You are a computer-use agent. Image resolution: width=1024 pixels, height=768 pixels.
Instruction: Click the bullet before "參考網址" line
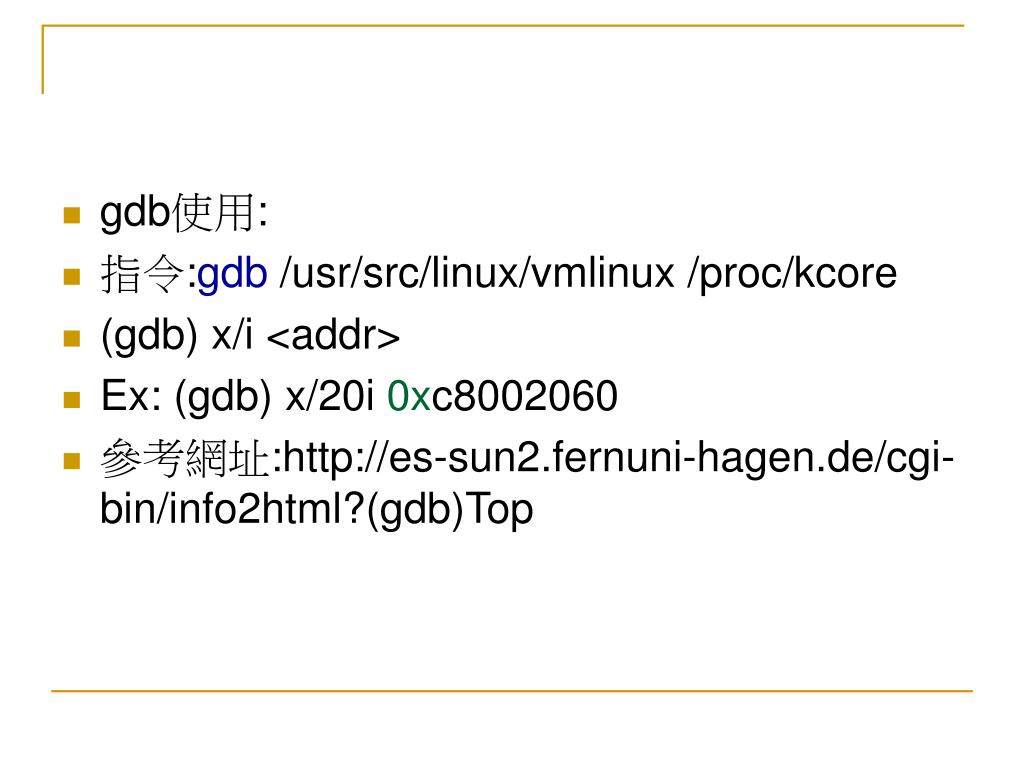[x=72, y=461]
